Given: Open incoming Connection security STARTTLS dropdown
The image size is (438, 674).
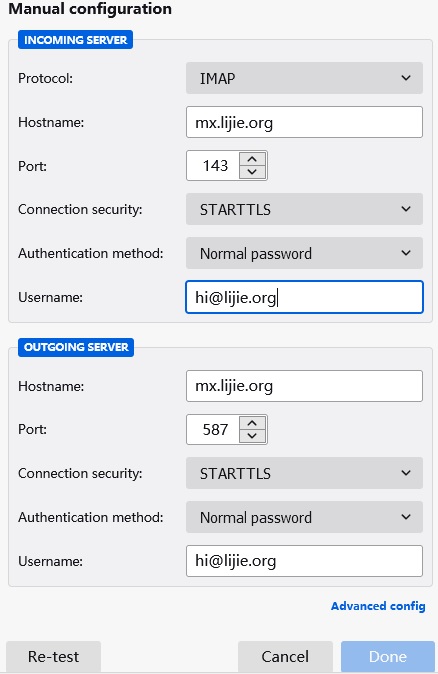Looking at the screenshot, I should point(304,209).
